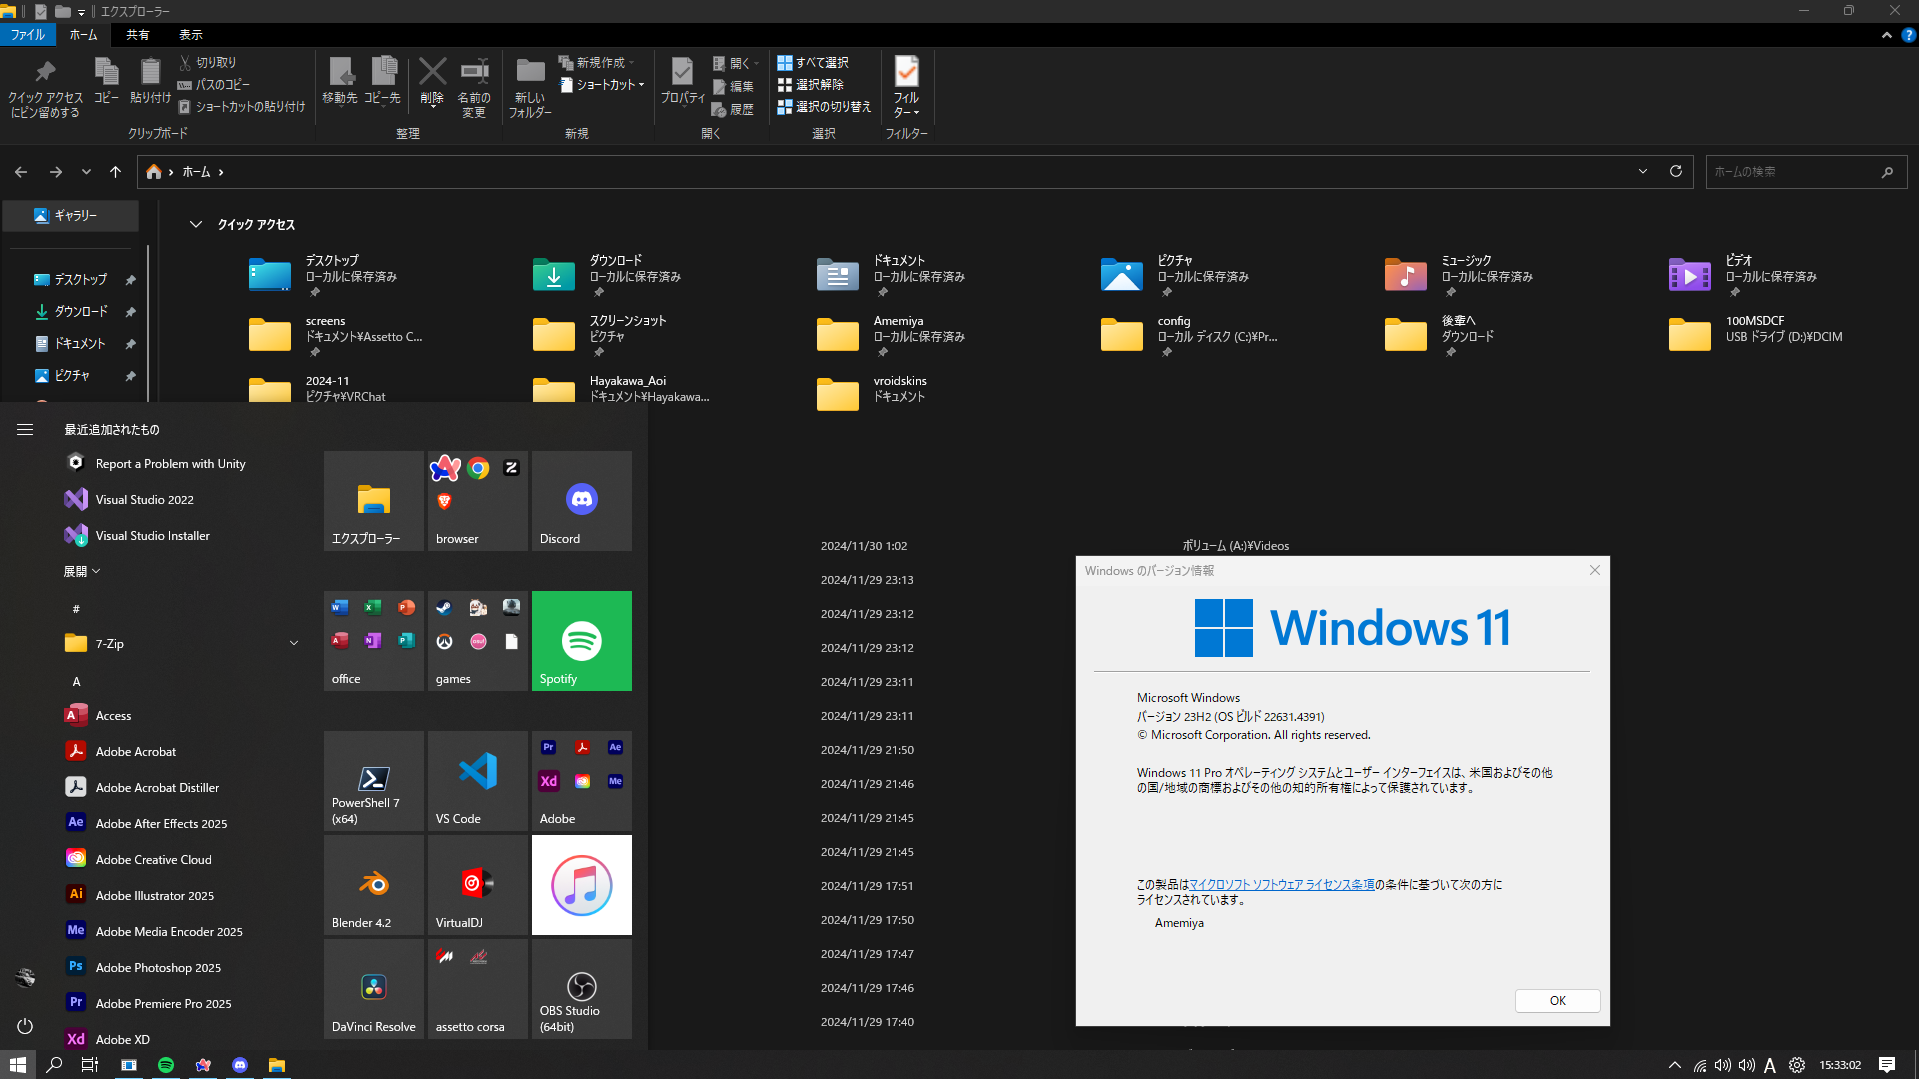Open the VS Code tile
The width and height of the screenshot is (1919, 1079).
pos(478,781)
